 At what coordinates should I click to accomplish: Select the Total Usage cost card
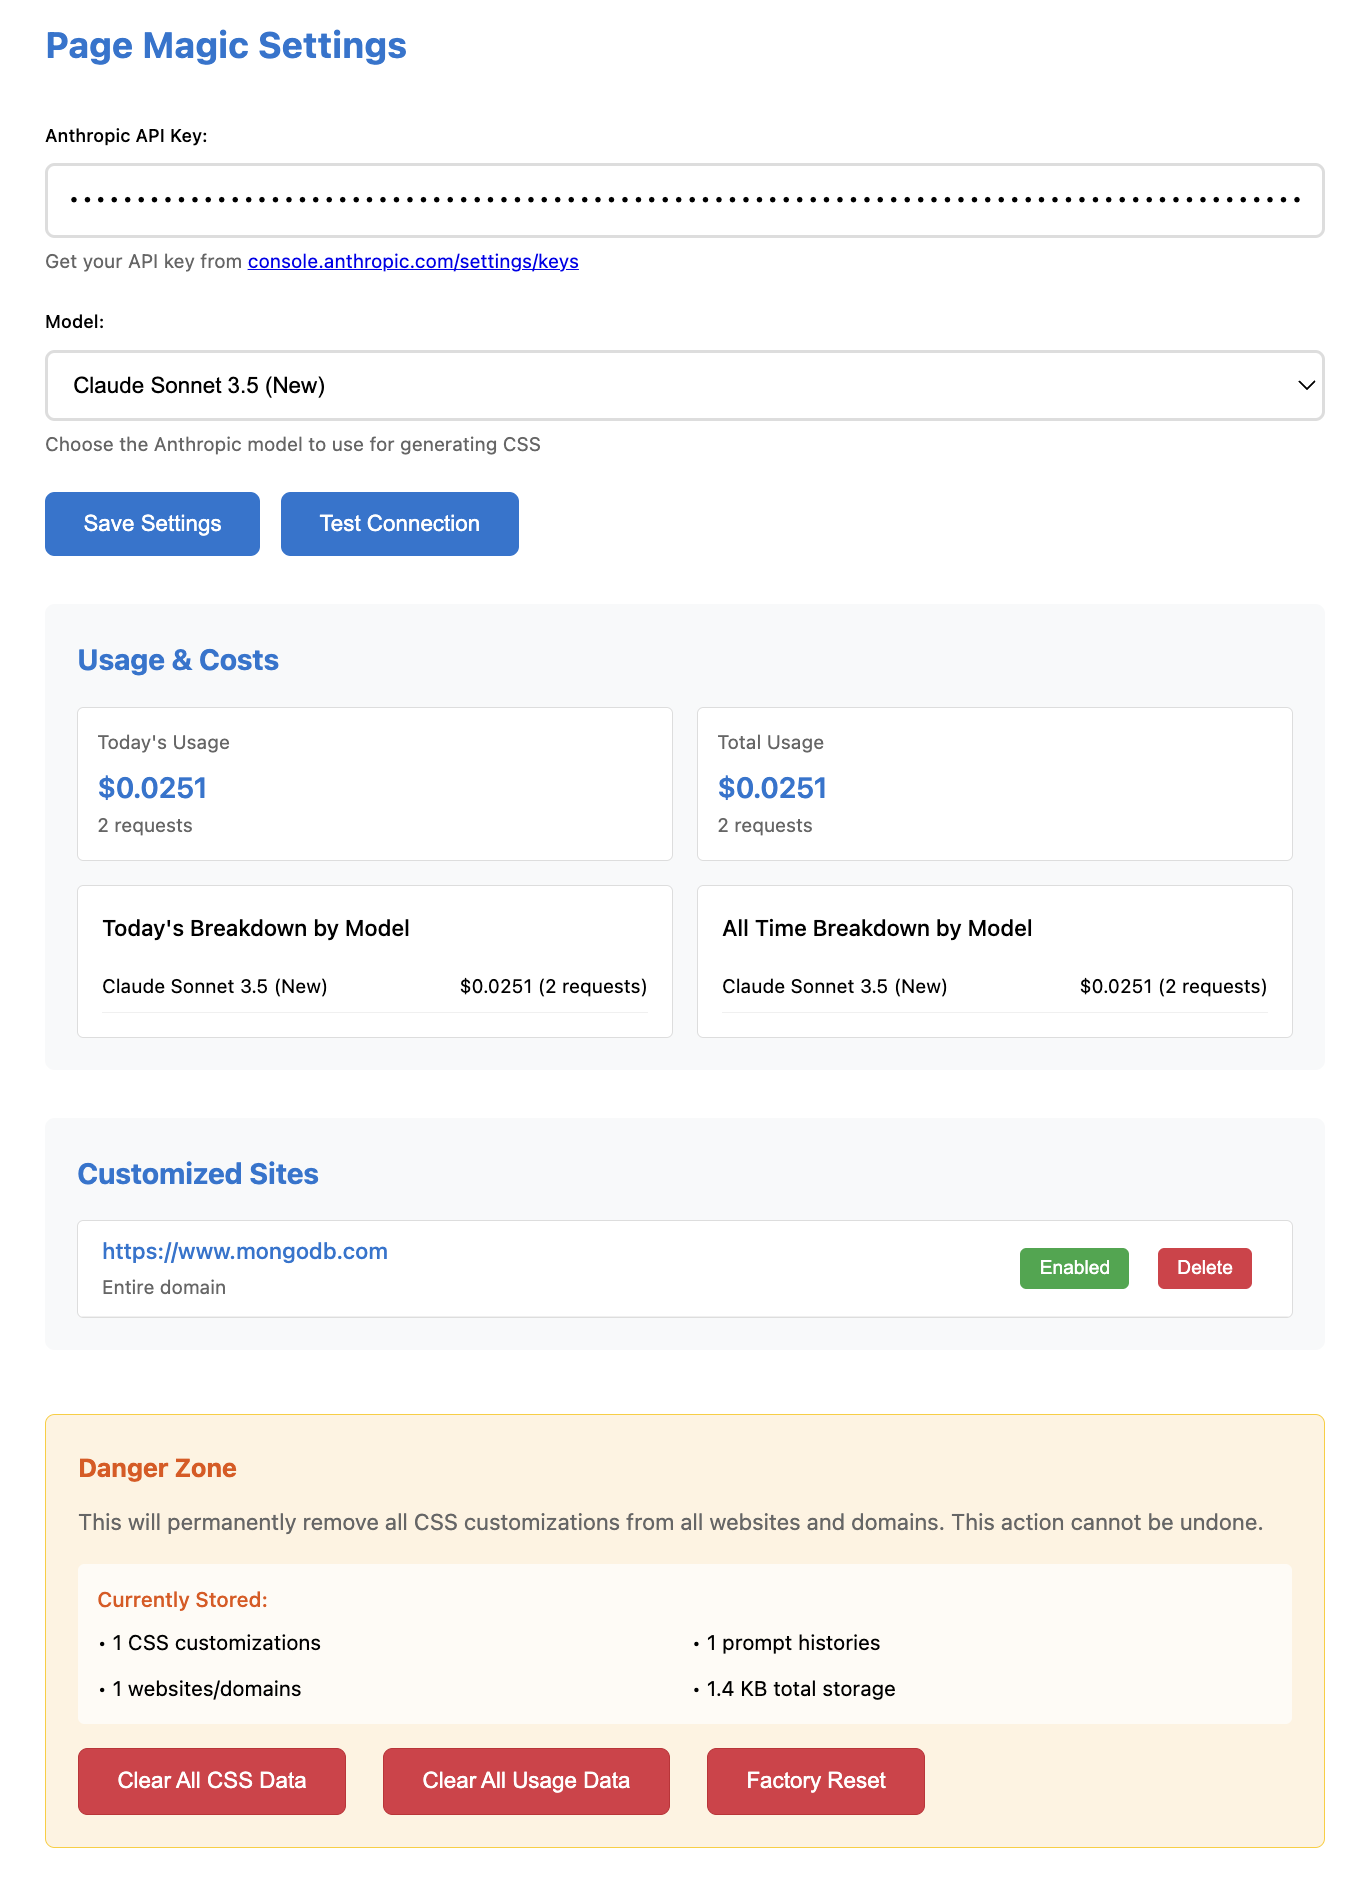click(995, 784)
